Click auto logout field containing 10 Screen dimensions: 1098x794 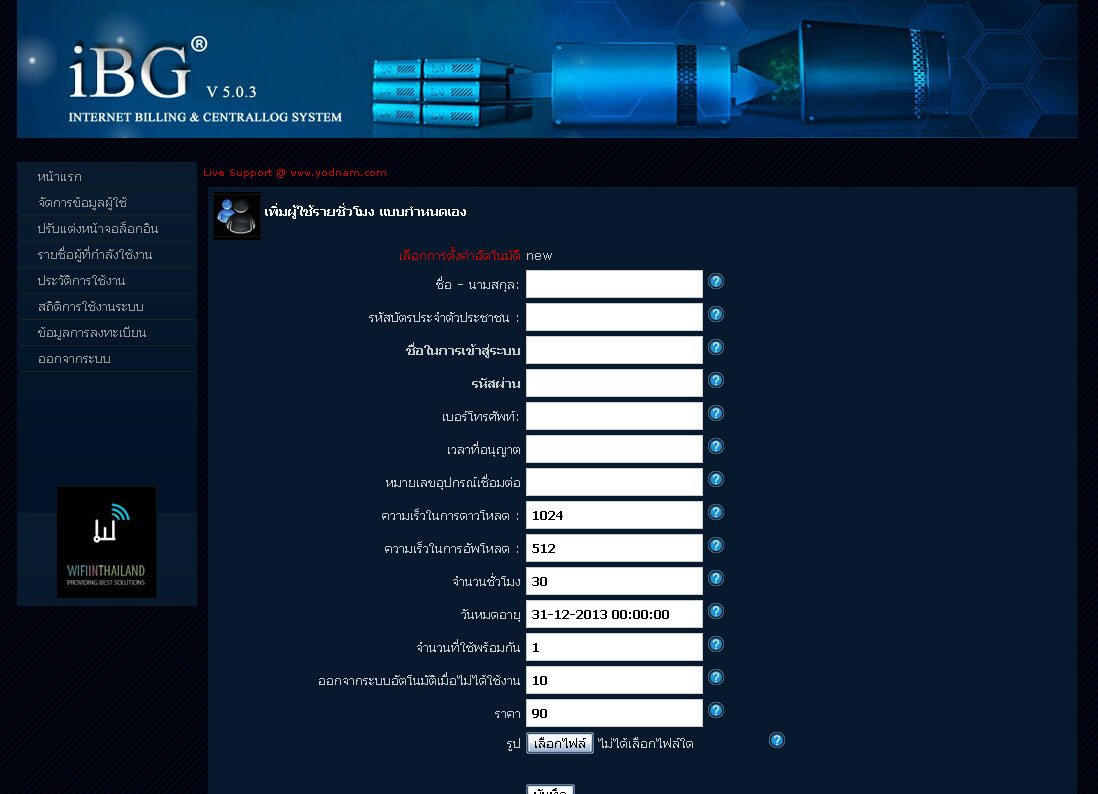point(614,680)
